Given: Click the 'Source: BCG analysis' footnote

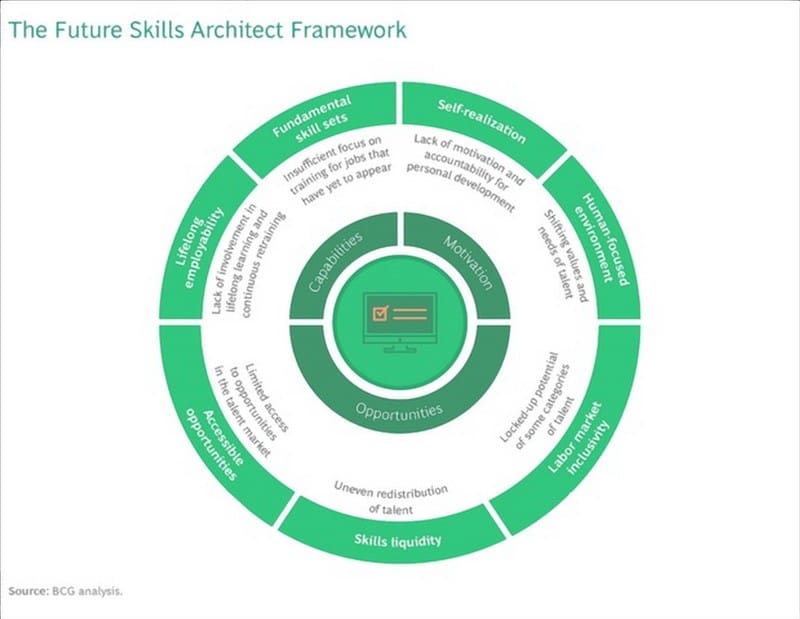Looking at the screenshot, I should (66, 591).
